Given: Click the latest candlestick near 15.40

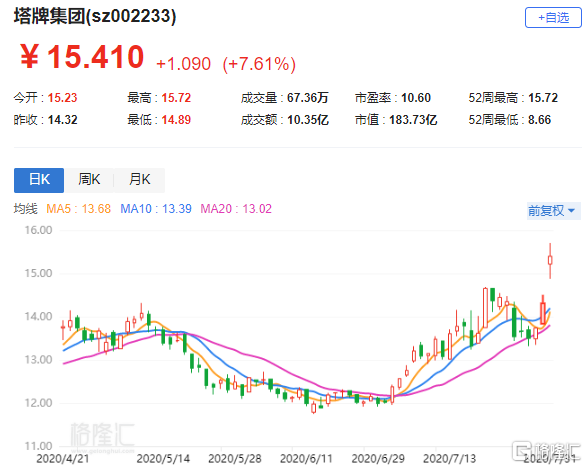Looking at the screenshot, I should coord(550,260).
